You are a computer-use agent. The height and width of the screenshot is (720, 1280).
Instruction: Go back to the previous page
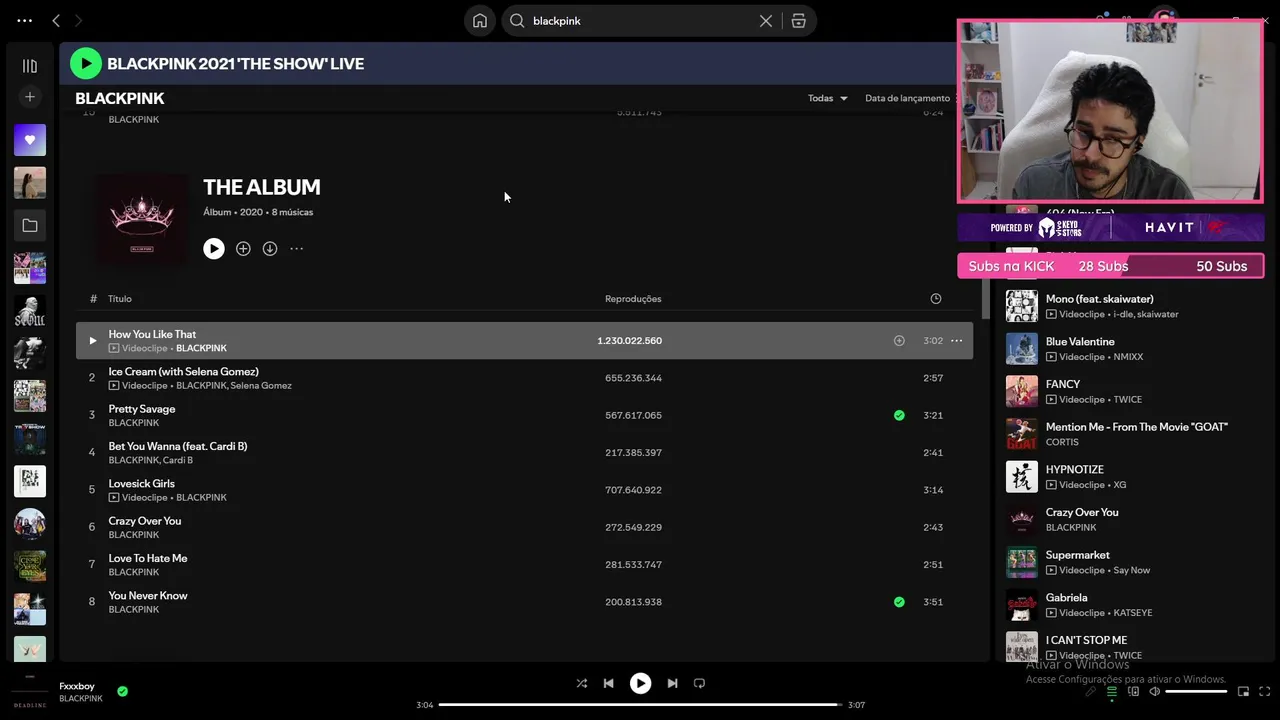tap(56, 20)
